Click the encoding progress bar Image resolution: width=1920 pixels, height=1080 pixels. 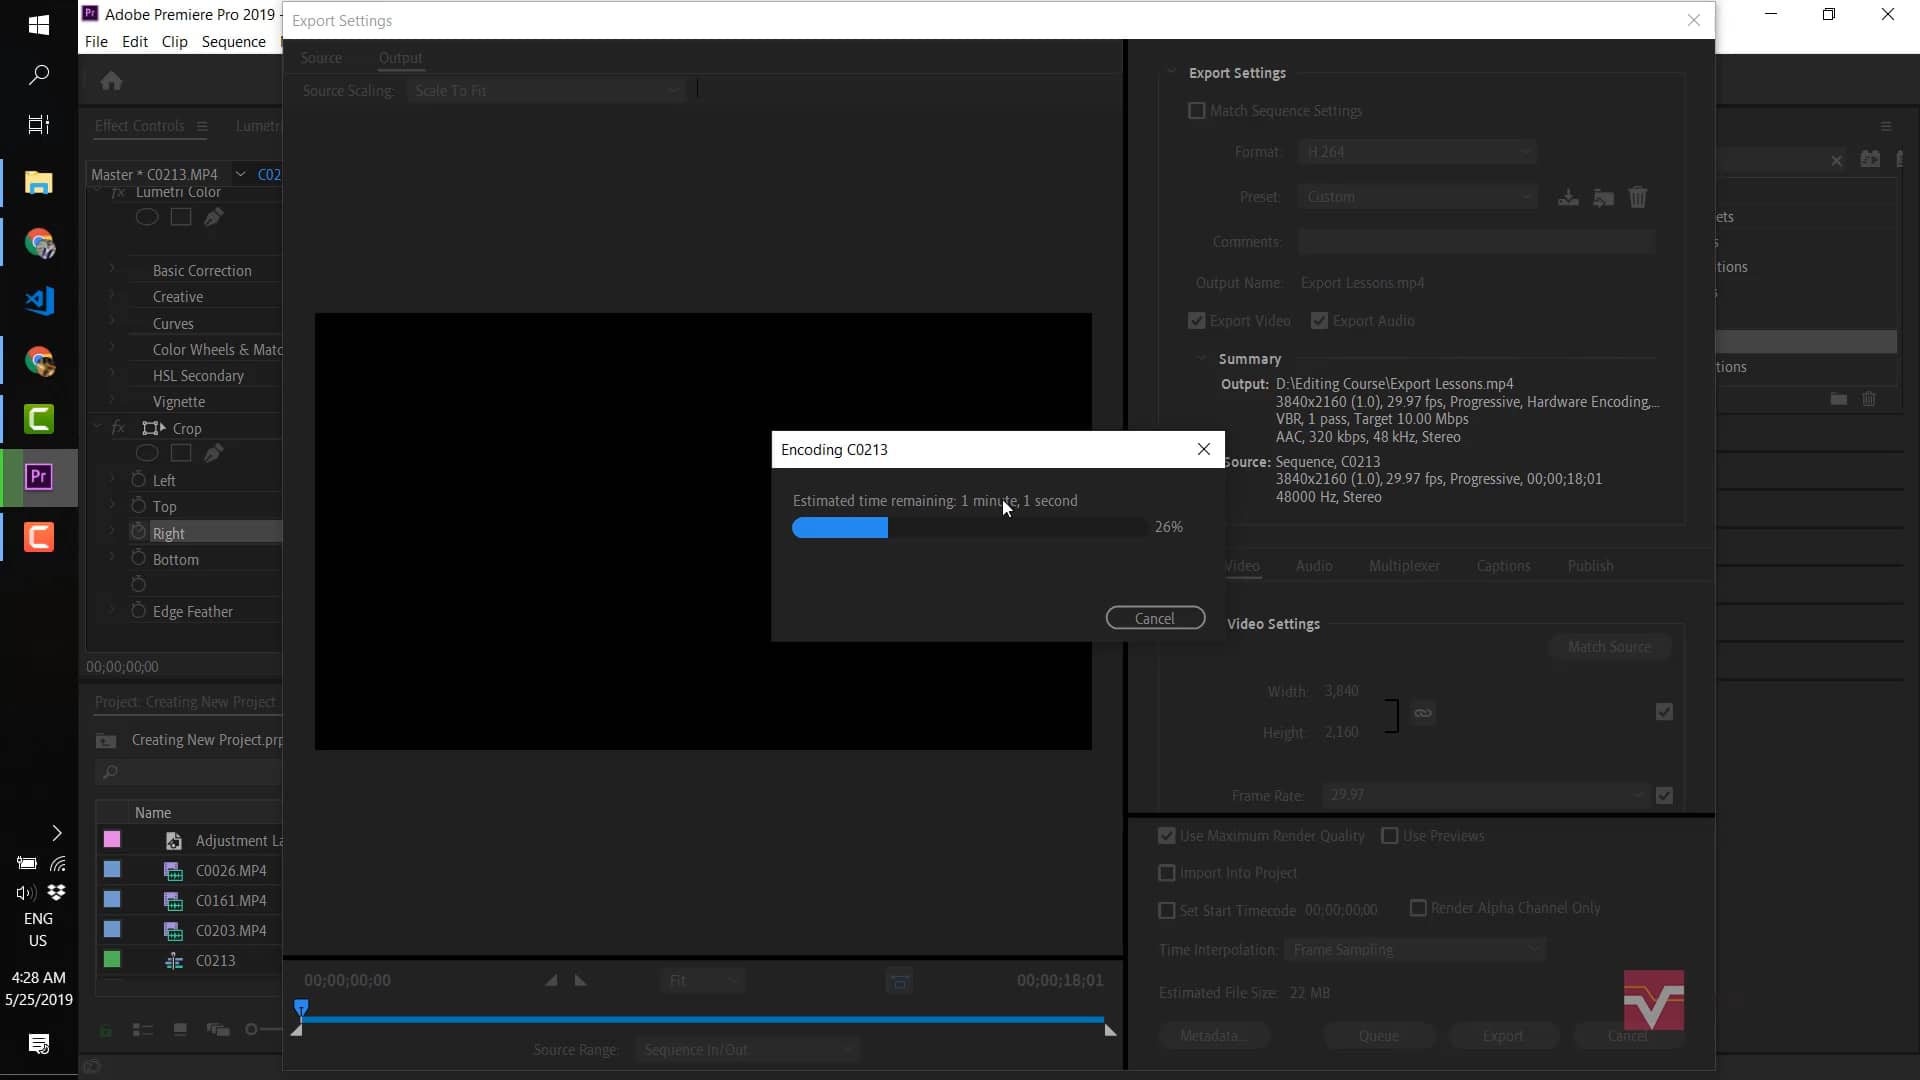[x=969, y=527]
